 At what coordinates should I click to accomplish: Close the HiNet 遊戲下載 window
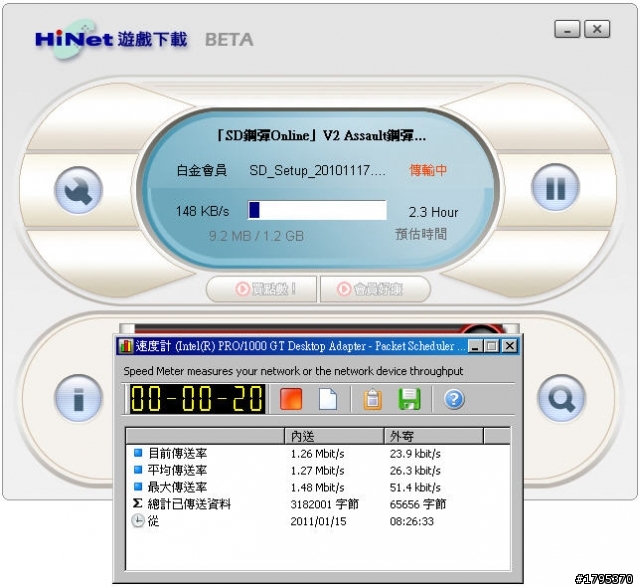click(x=597, y=29)
